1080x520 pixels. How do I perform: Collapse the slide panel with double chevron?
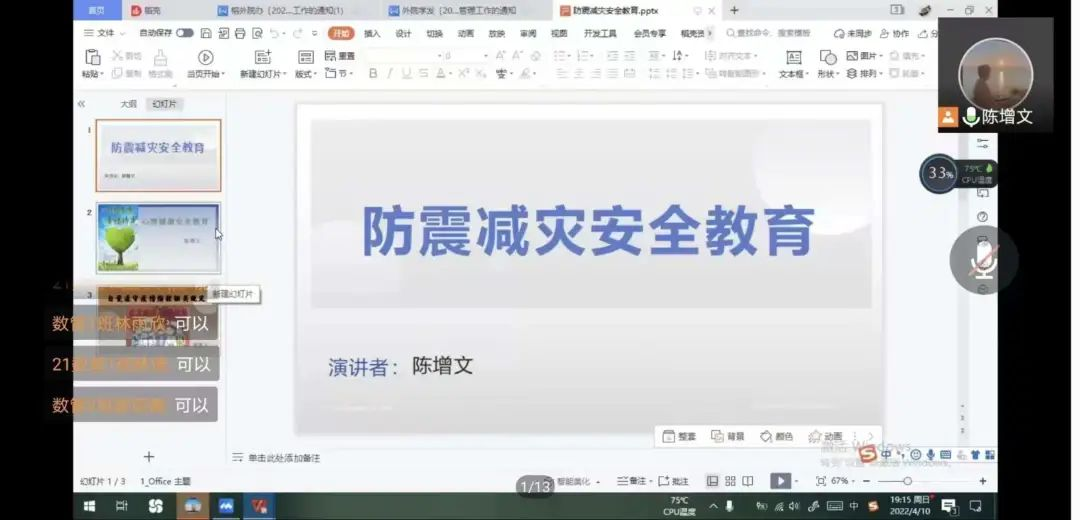point(81,104)
